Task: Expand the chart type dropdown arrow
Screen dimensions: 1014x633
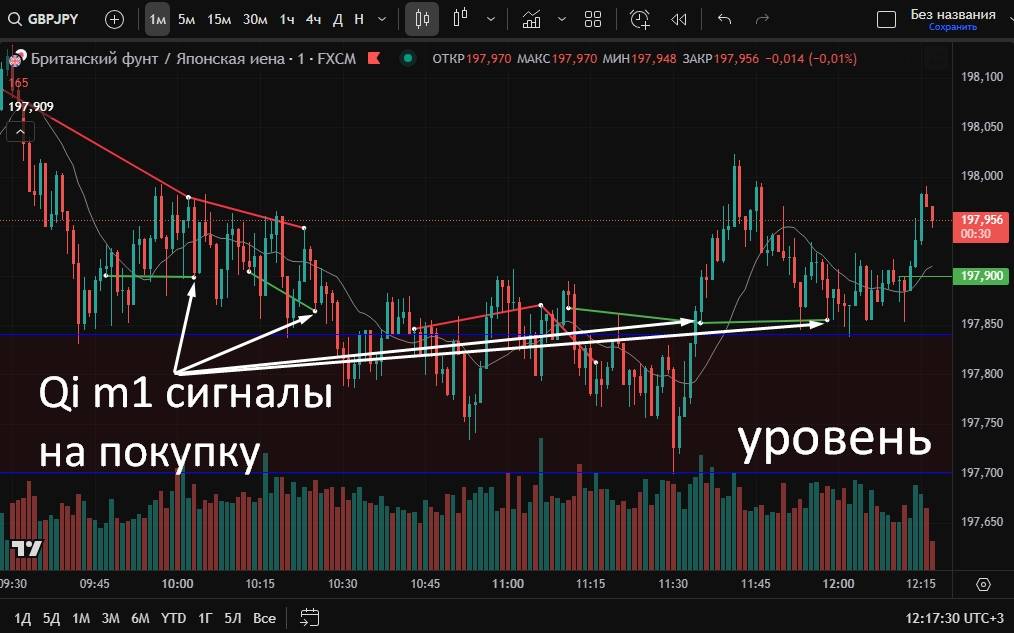Action: pos(491,19)
